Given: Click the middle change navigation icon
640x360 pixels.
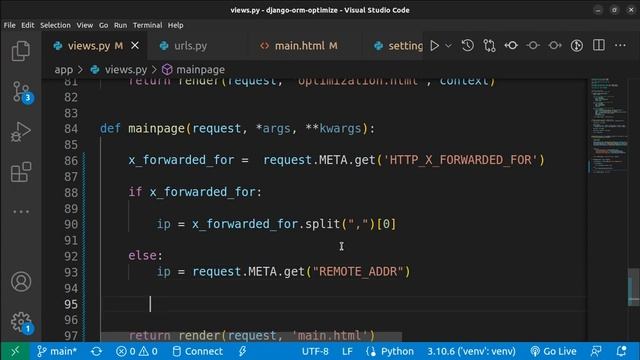Looking at the screenshot, I should pos(533,45).
